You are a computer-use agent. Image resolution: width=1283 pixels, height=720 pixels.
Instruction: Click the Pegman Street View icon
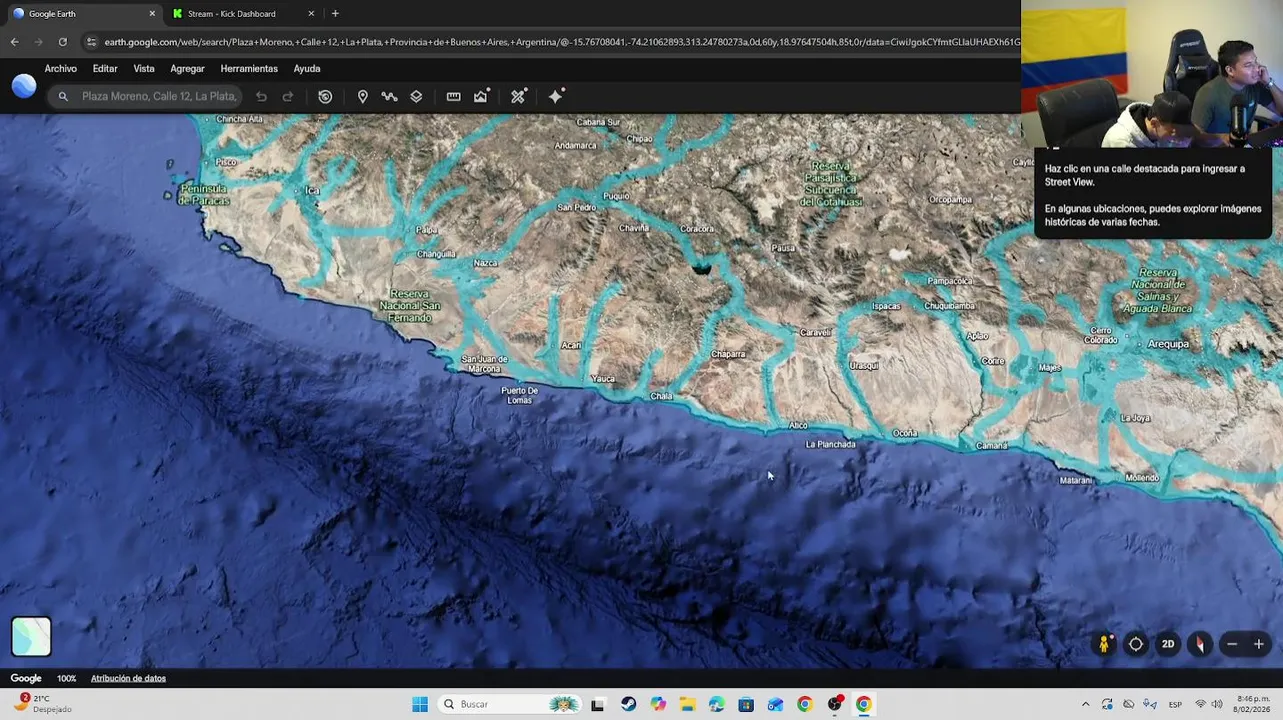pos(1104,644)
